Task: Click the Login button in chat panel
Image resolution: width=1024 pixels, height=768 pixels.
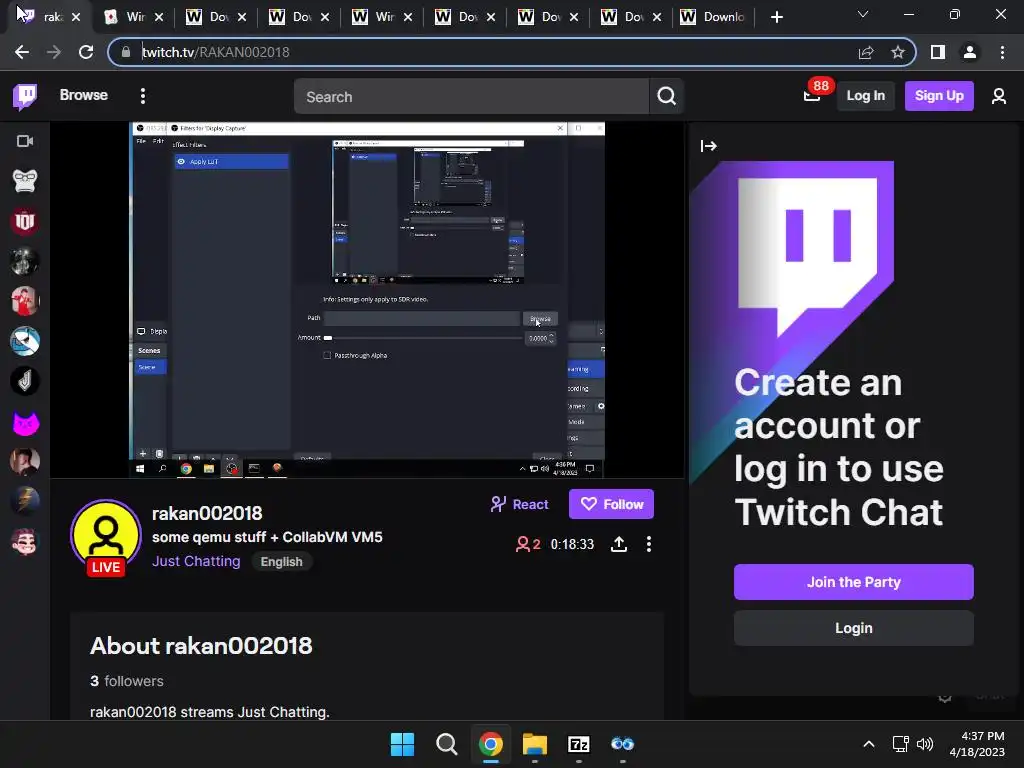Action: [x=854, y=628]
